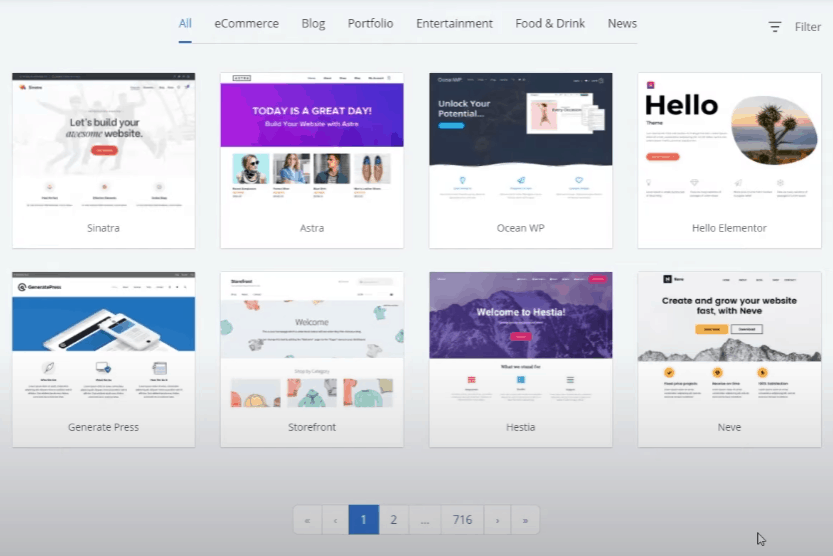The height and width of the screenshot is (556, 833).
Task: Go to first page of themes
Action: point(307,520)
